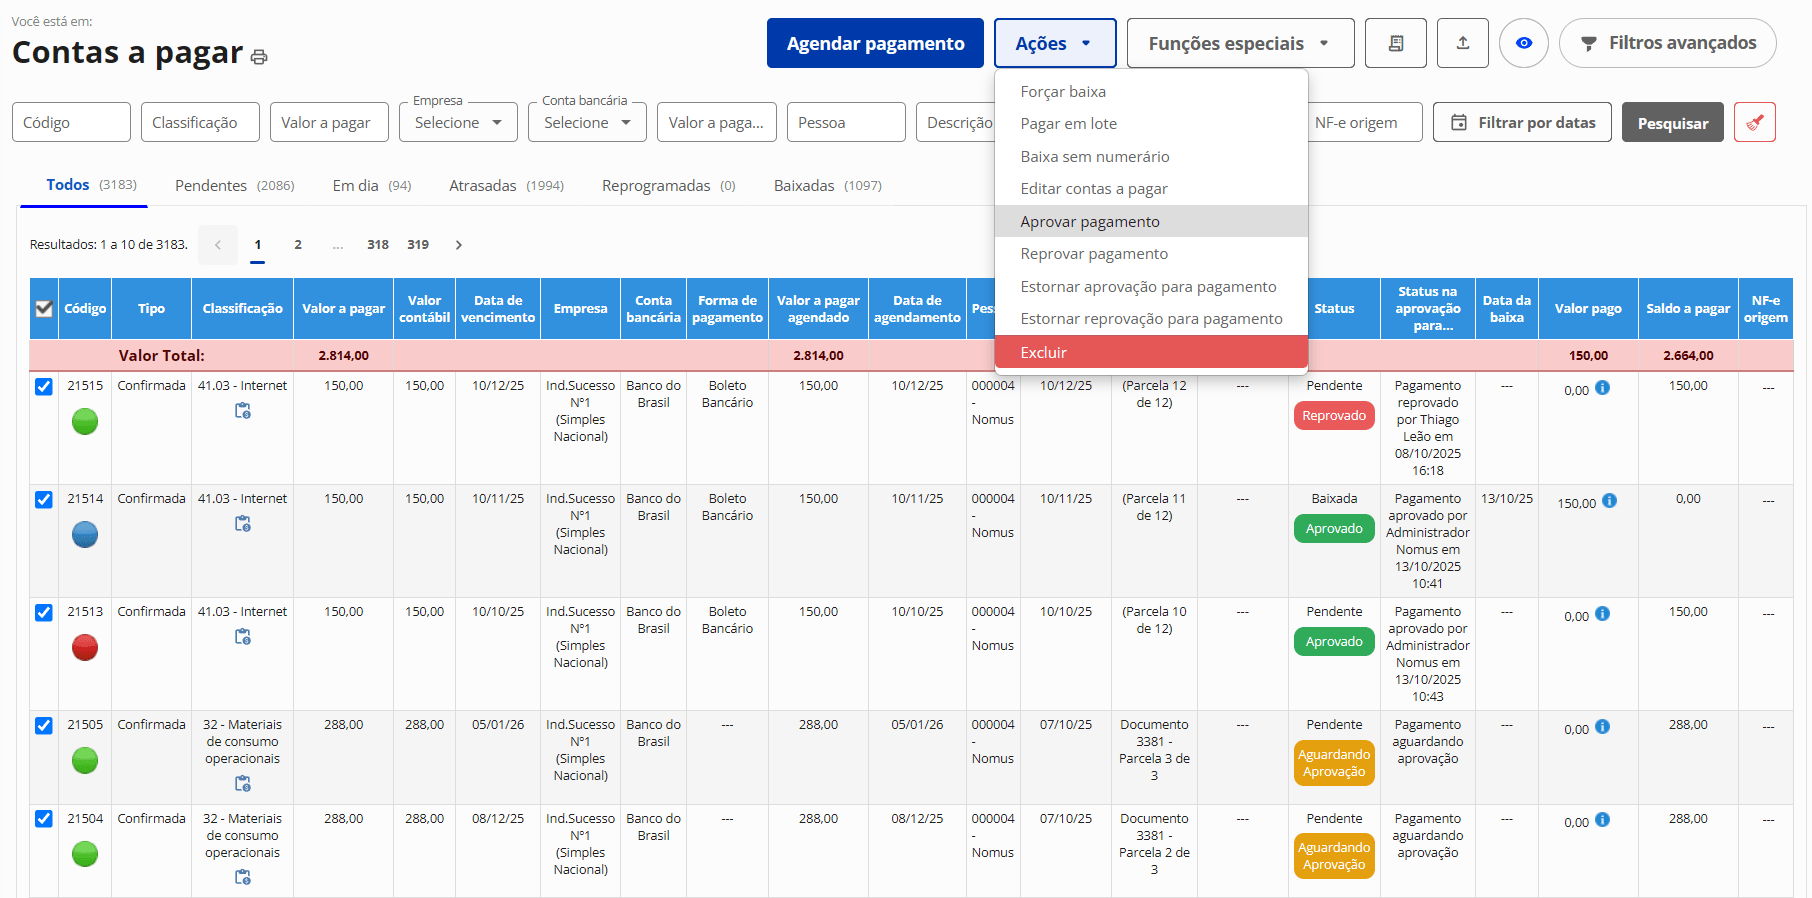Expand the Funções especiais dropdown

point(1239,43)
